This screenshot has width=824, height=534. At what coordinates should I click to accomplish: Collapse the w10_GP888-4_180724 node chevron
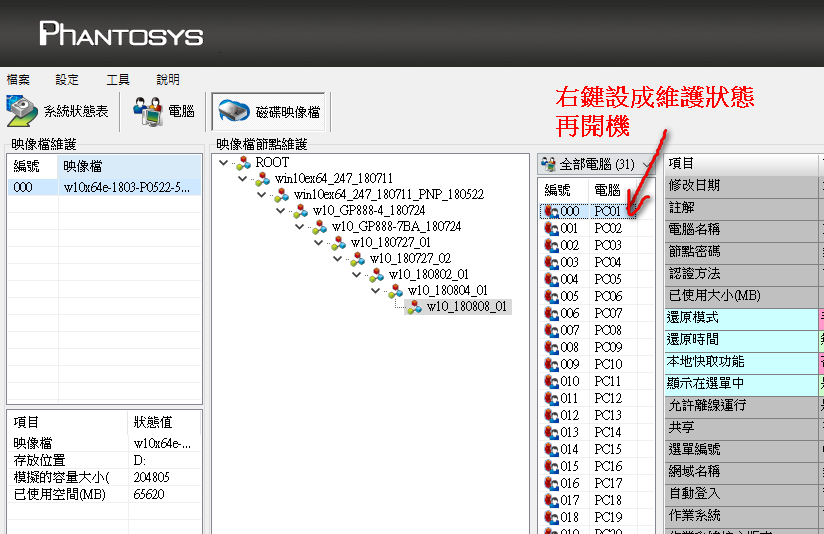(x=280, y=210)
